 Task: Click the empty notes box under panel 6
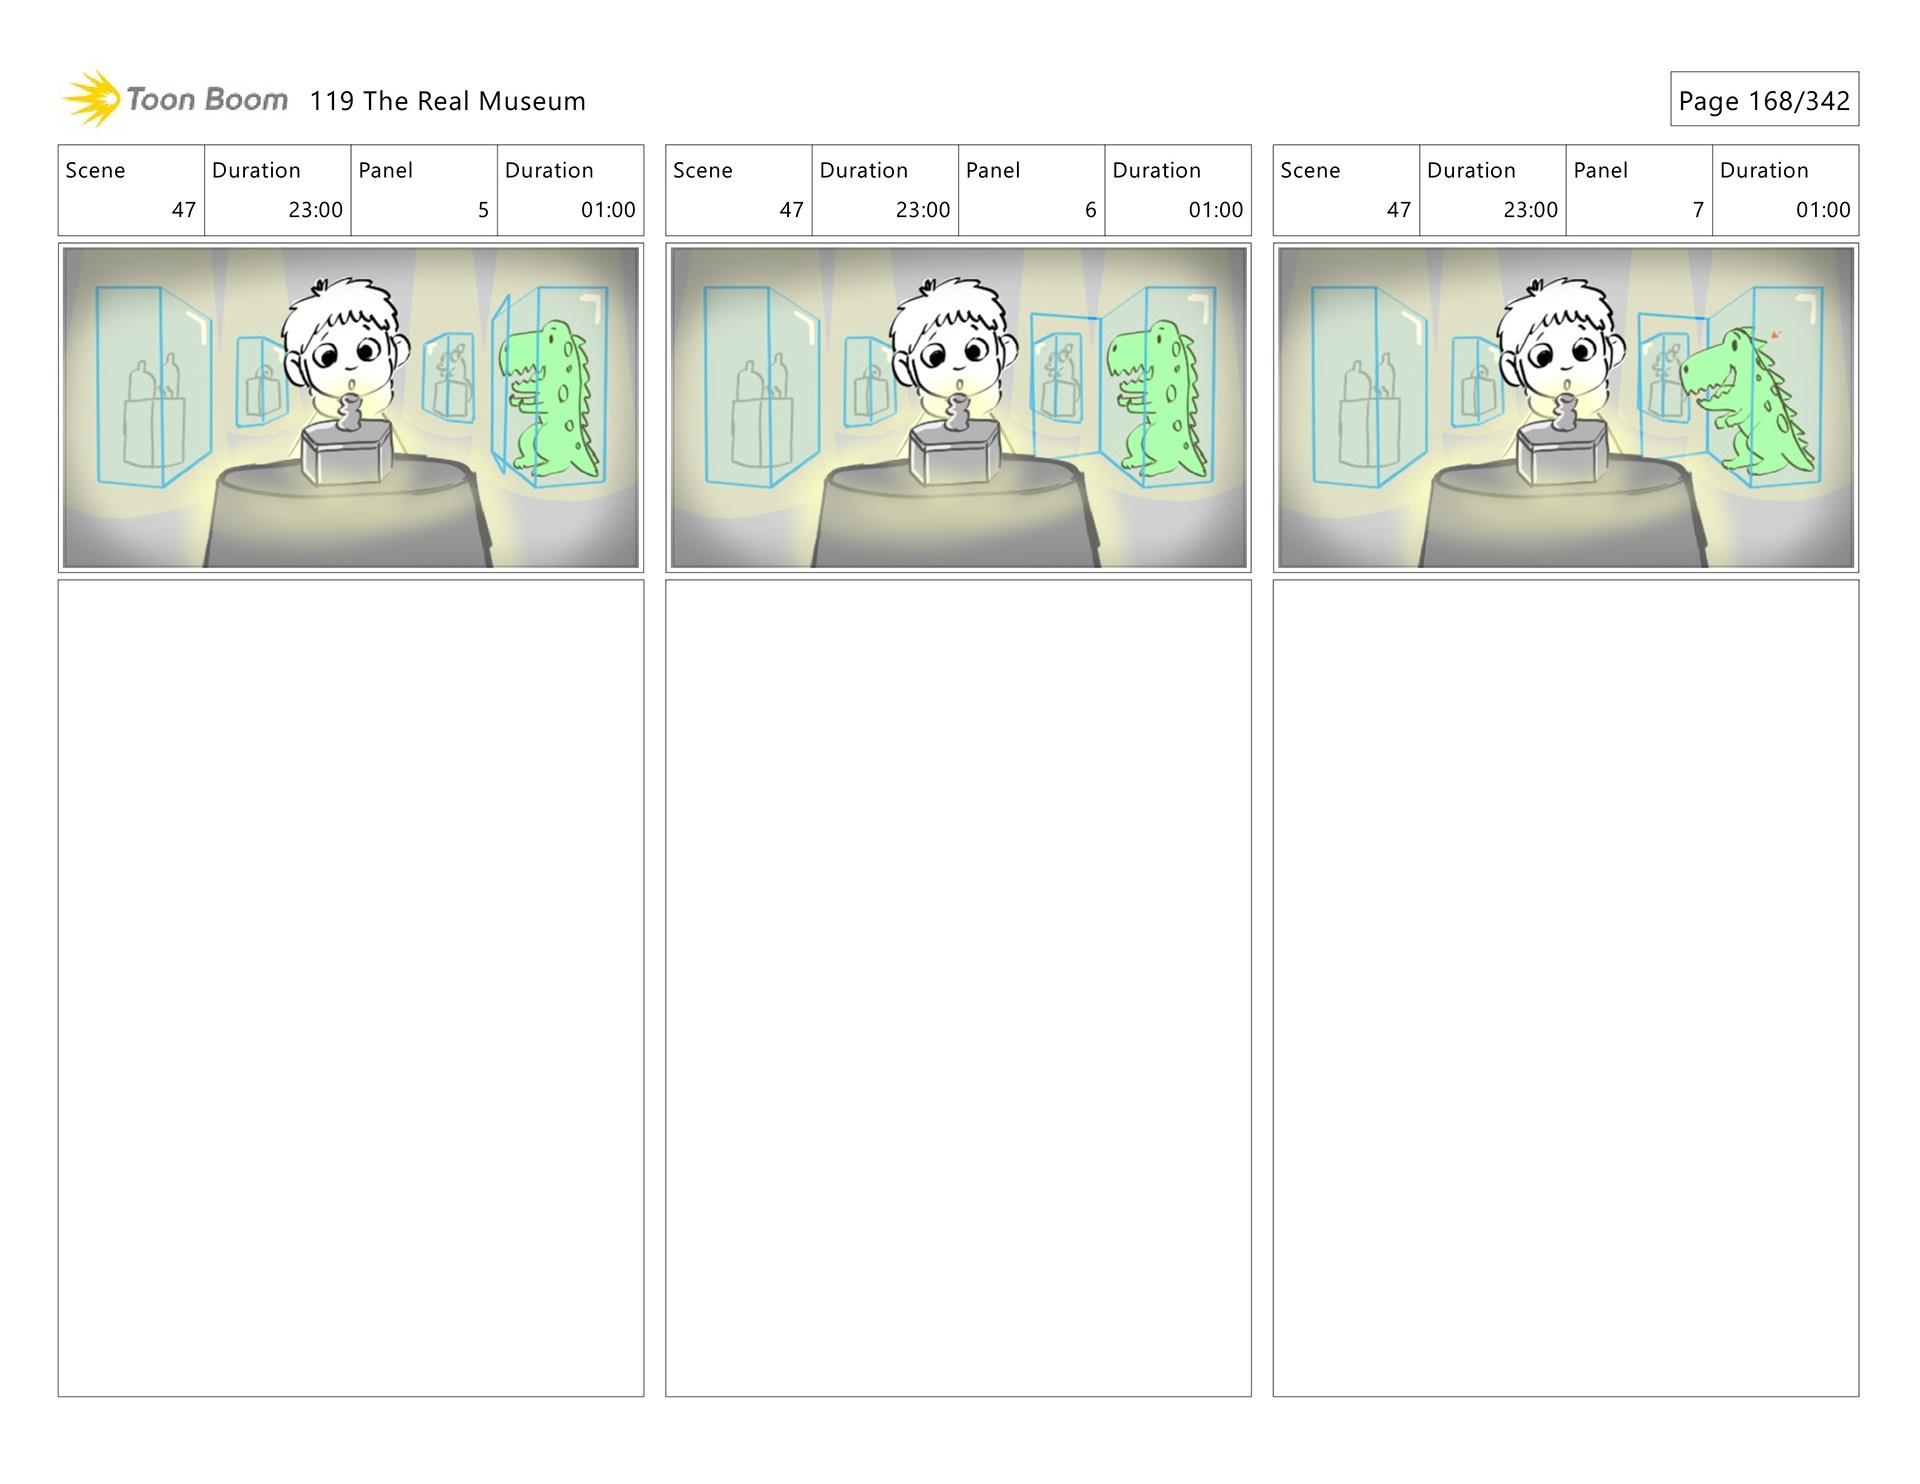click(x=957, y=987)
